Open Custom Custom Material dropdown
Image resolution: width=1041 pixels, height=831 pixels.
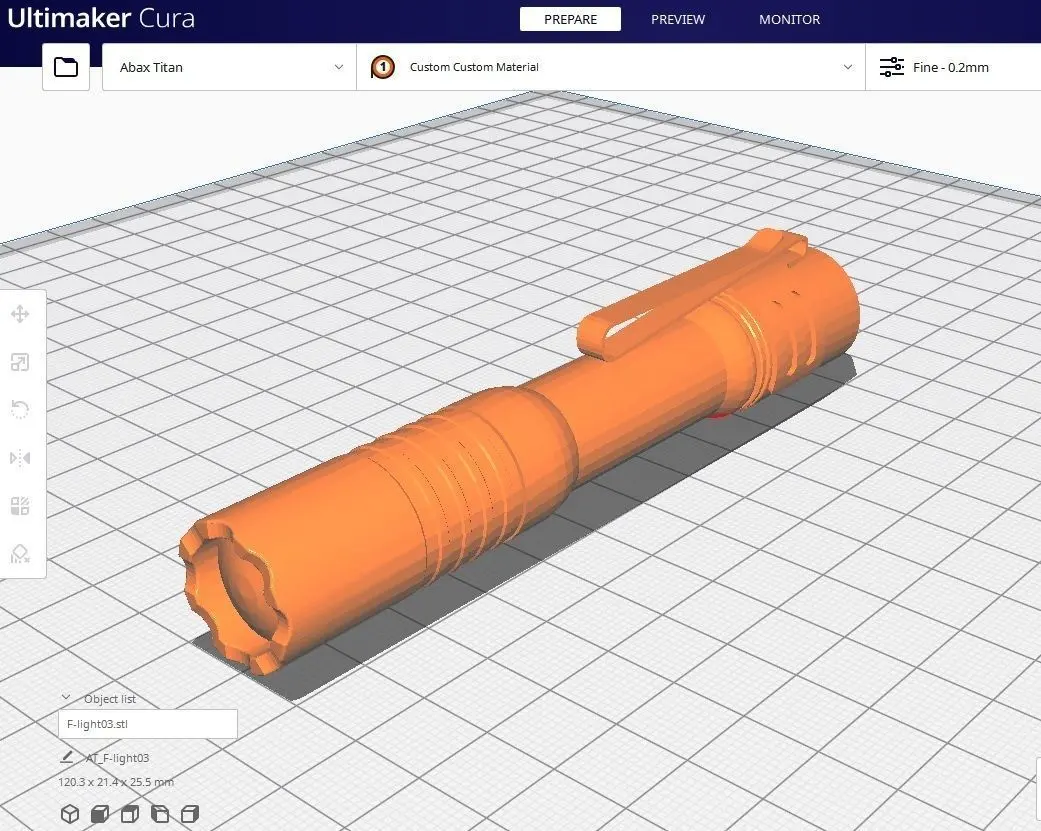pos(611,67)
